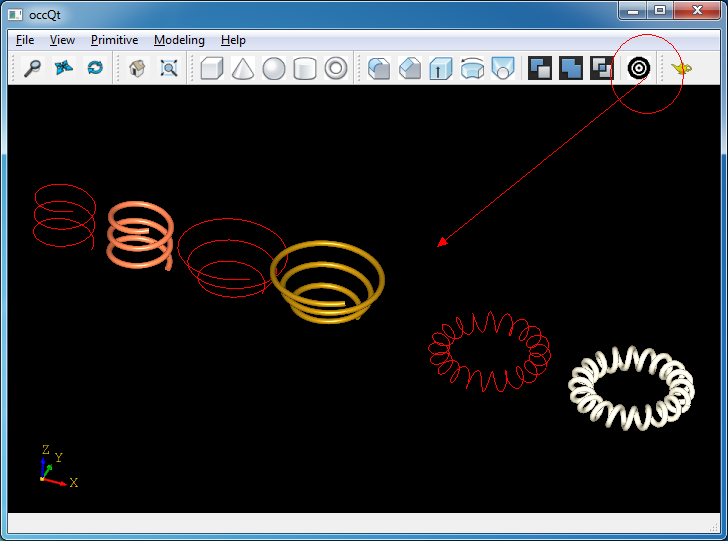Open the Modeling menu
Viewport: 728px width, 541px height.
coord(179,40)
